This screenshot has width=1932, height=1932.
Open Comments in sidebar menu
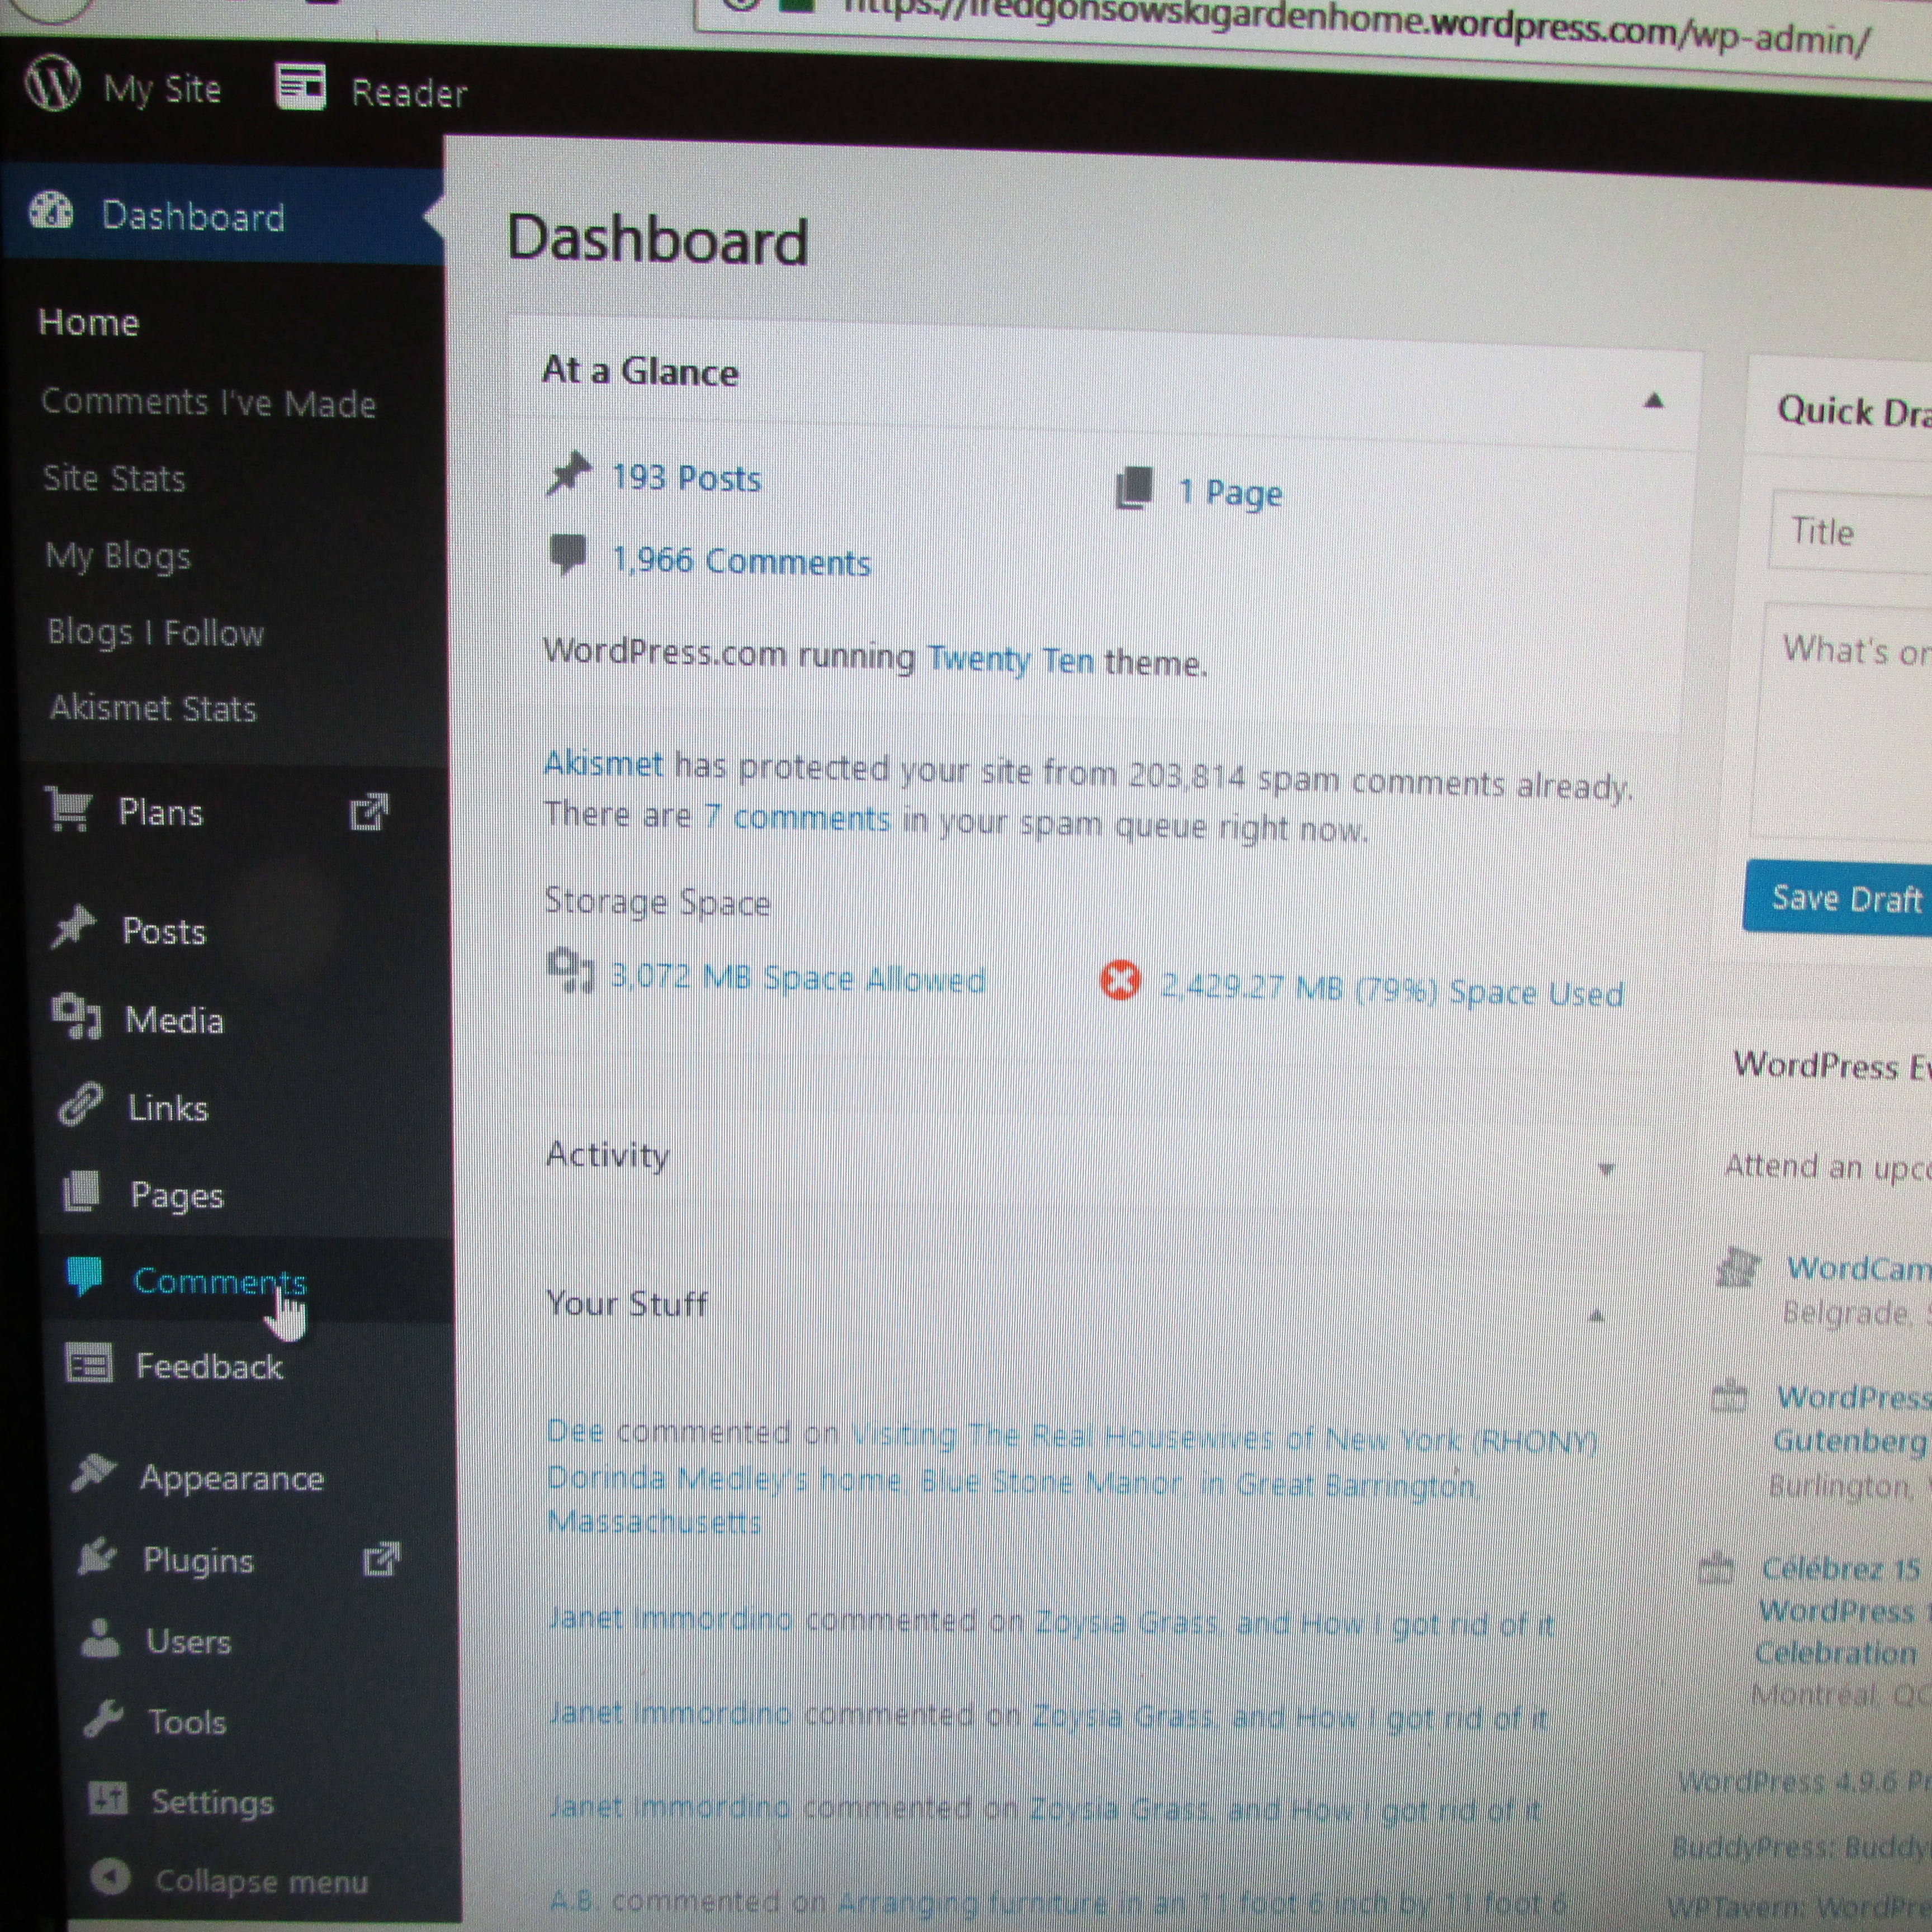(218, 1281)
